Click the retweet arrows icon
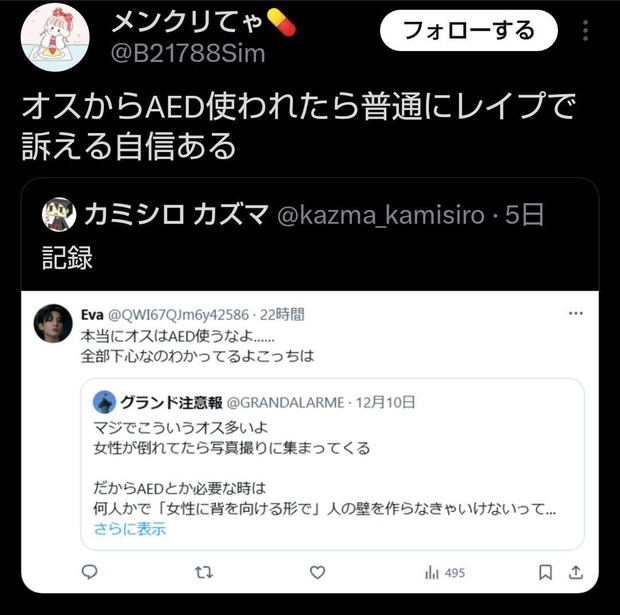This screenshot has width=620, height=615. (x=204, y=572)
